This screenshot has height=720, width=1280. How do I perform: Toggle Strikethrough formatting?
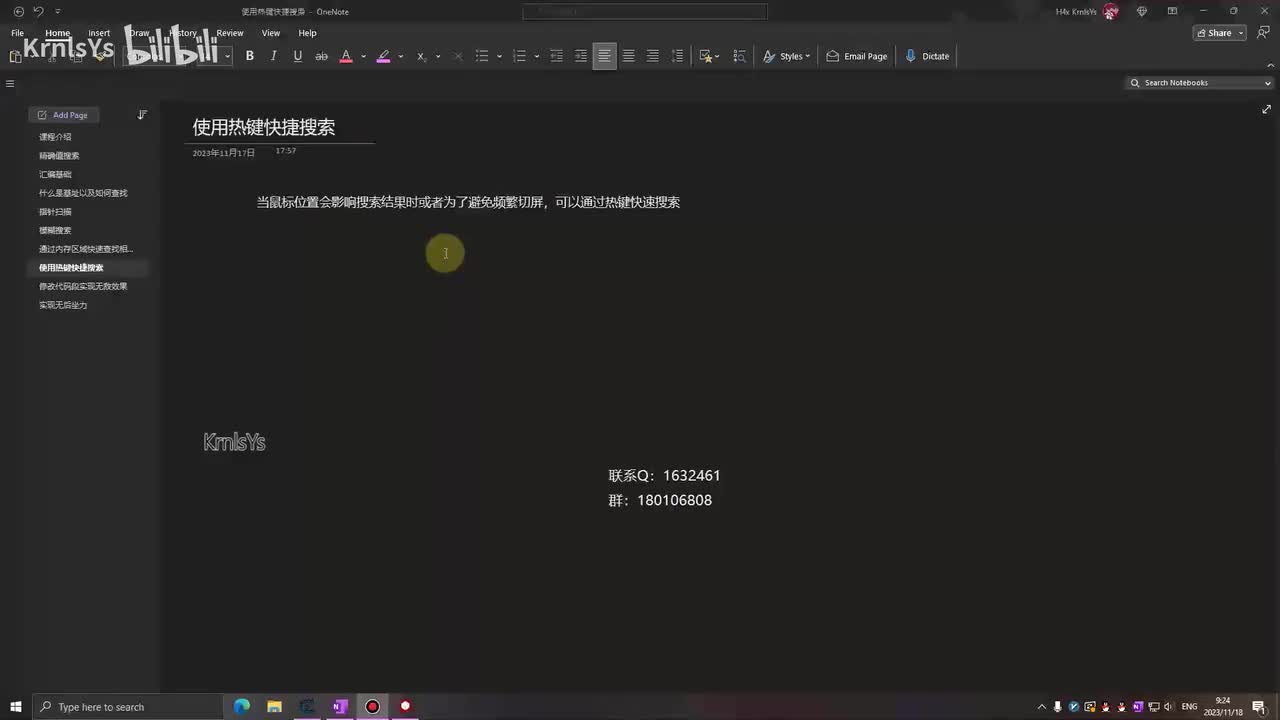(321, 56)
